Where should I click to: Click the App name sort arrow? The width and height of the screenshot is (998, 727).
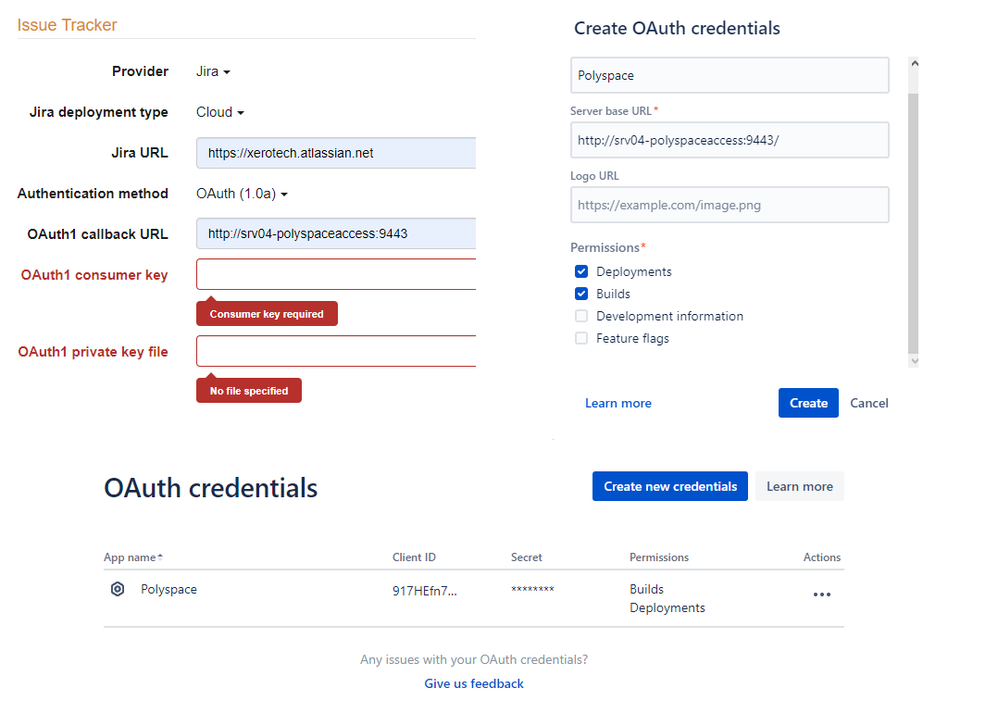coord(160,557)
